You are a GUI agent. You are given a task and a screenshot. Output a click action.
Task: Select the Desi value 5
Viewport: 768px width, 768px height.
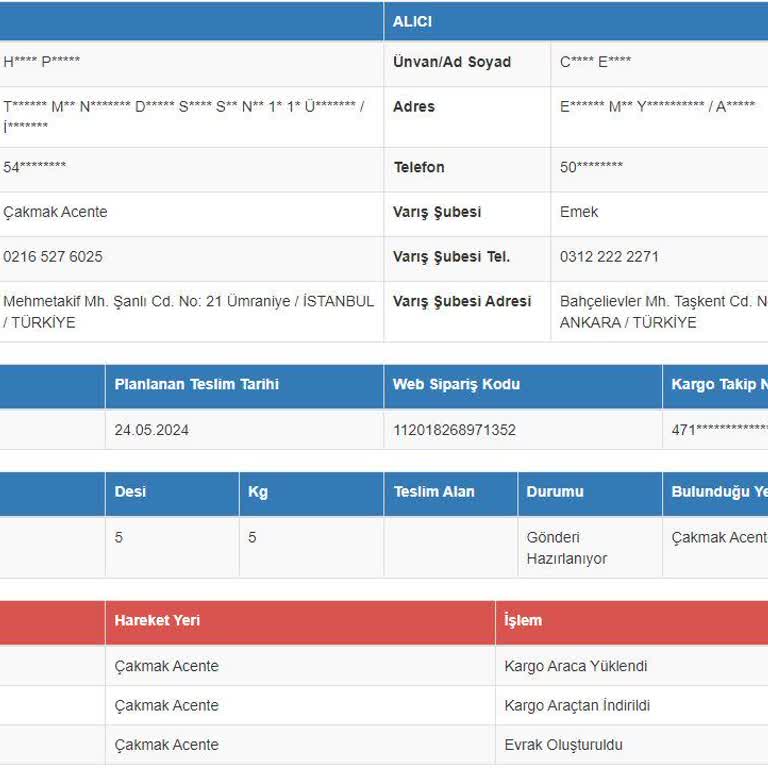tap(119, 537)
